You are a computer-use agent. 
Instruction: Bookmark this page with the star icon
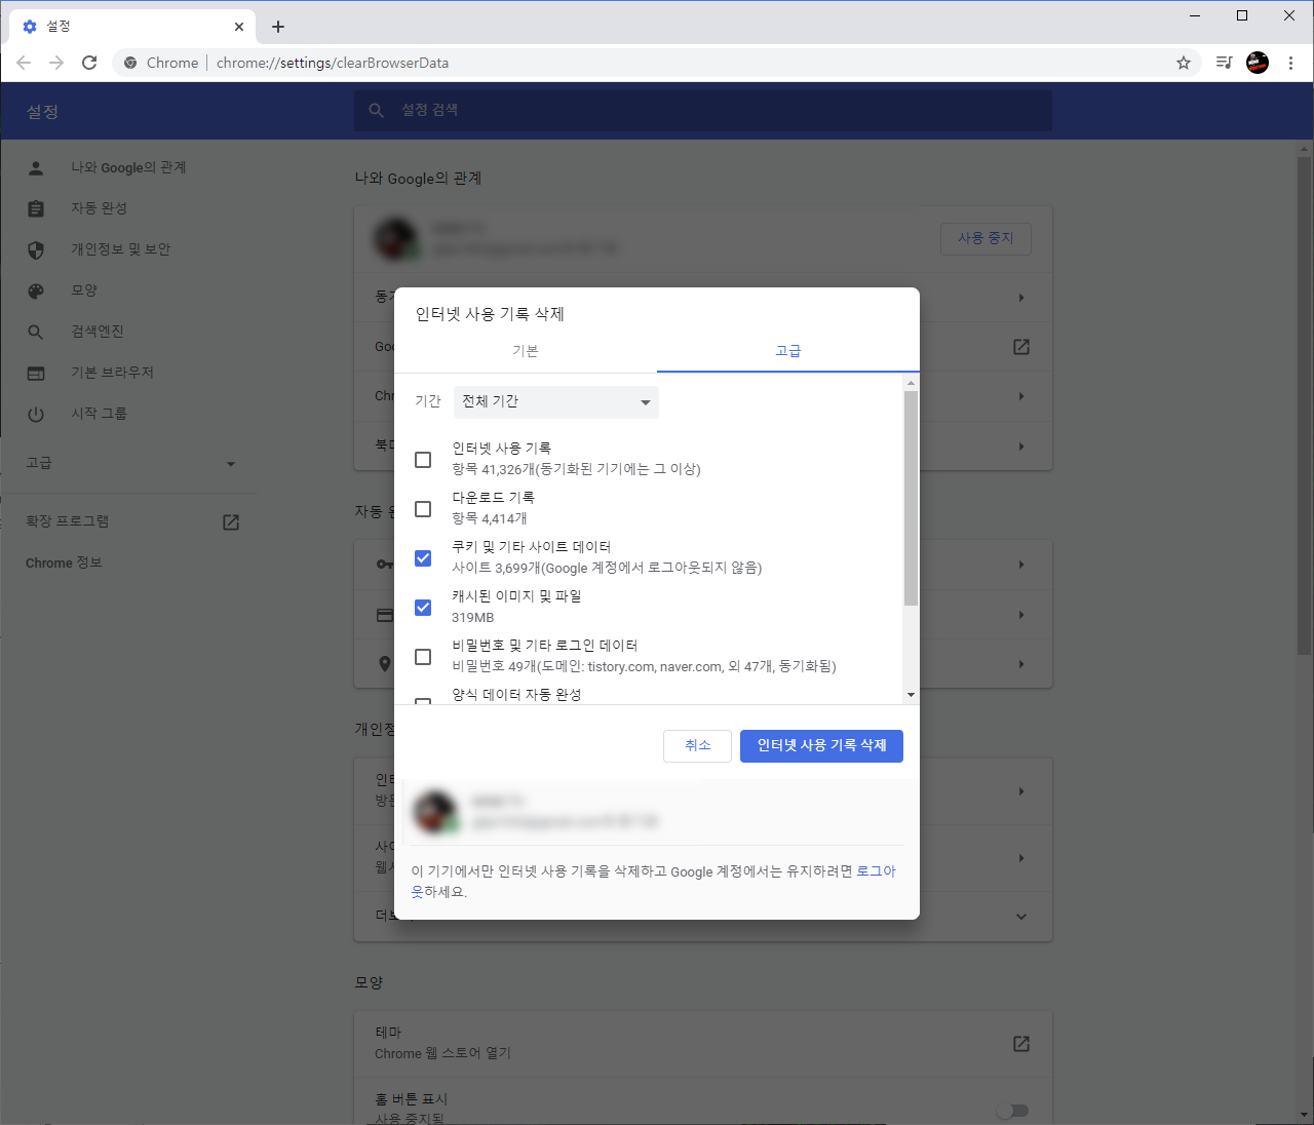click(x=1183, y=63)
